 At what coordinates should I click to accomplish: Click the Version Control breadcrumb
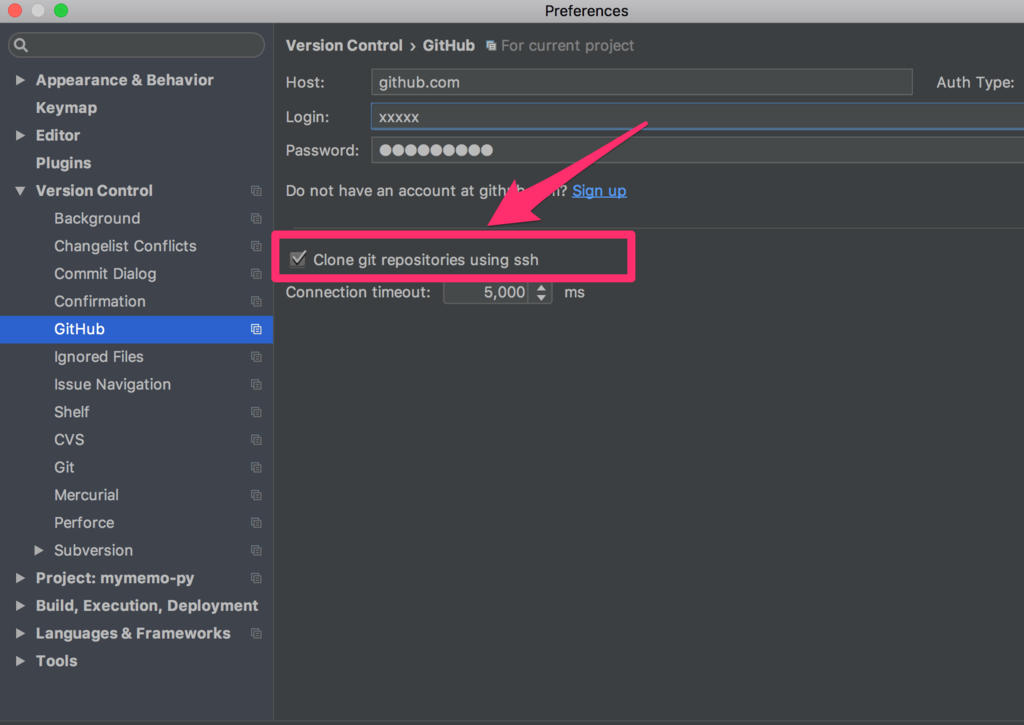click(x=344, y=46)
